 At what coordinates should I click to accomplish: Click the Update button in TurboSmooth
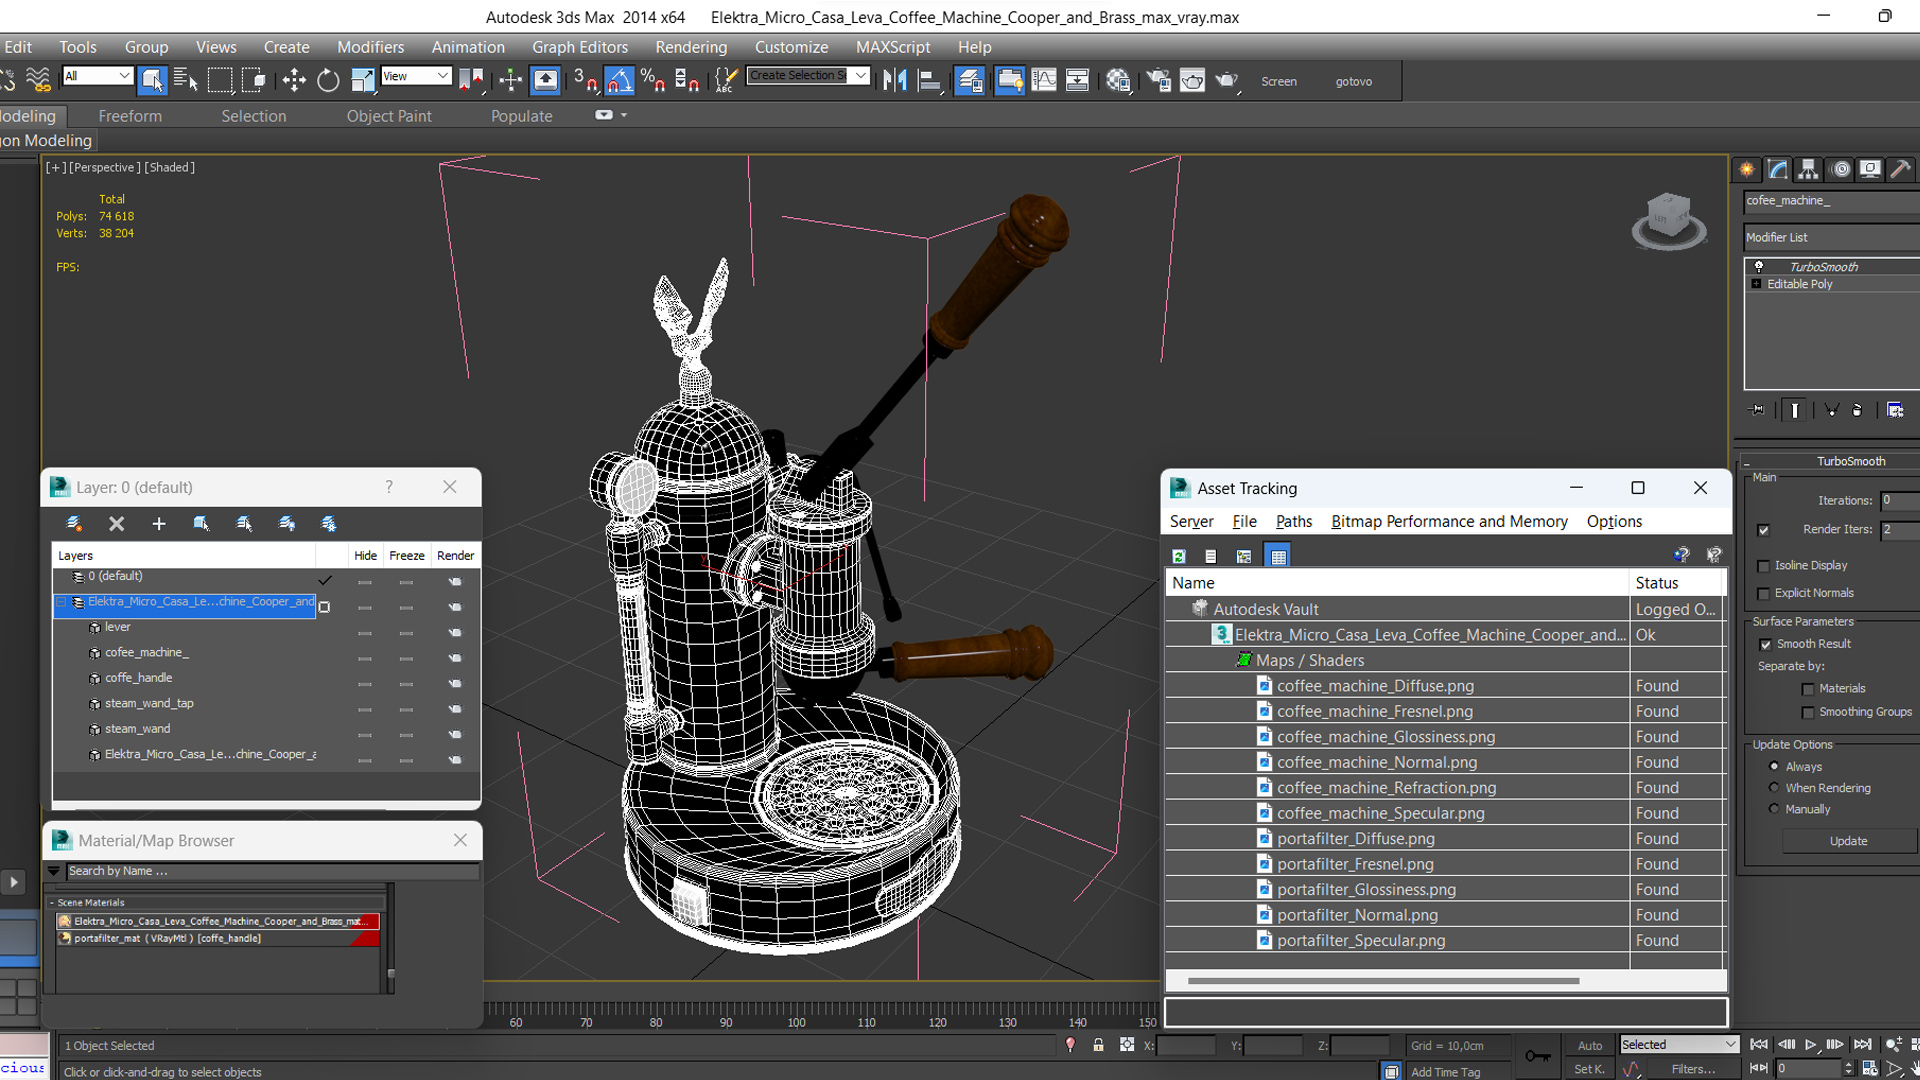(1848, 841)
